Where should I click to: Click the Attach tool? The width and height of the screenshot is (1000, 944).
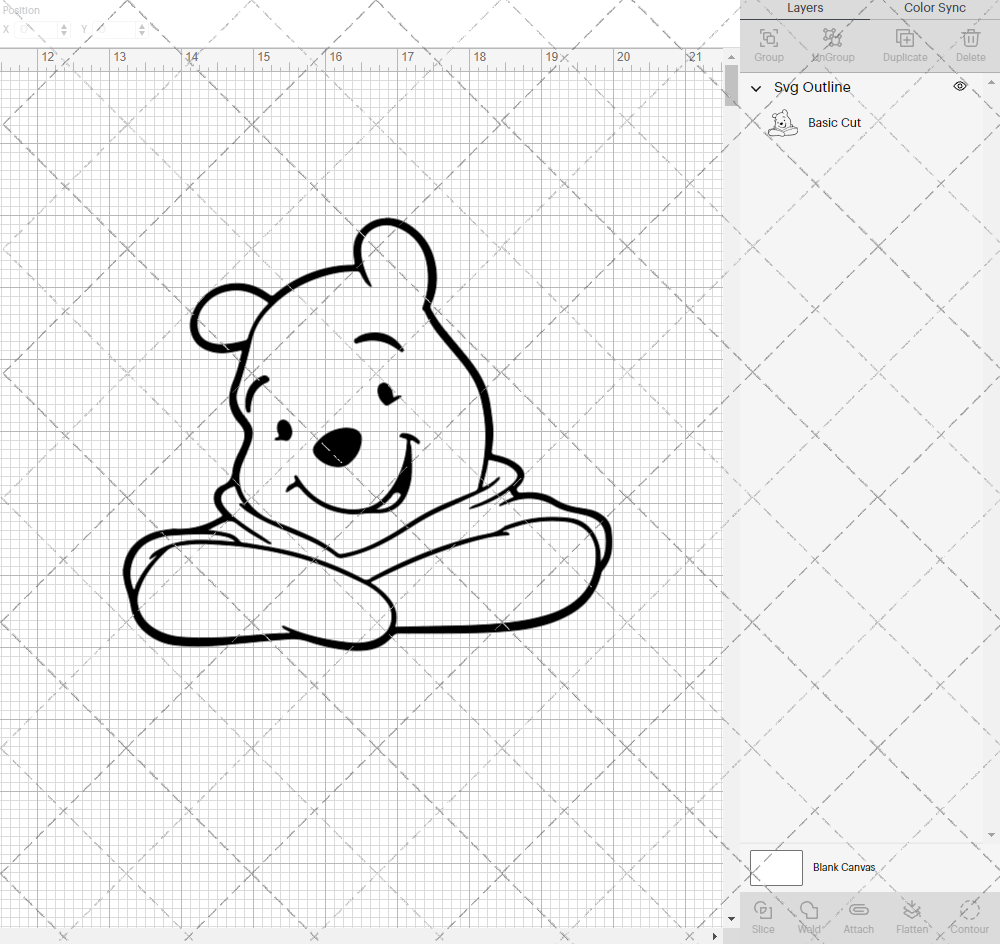click(x=858, y=917)
